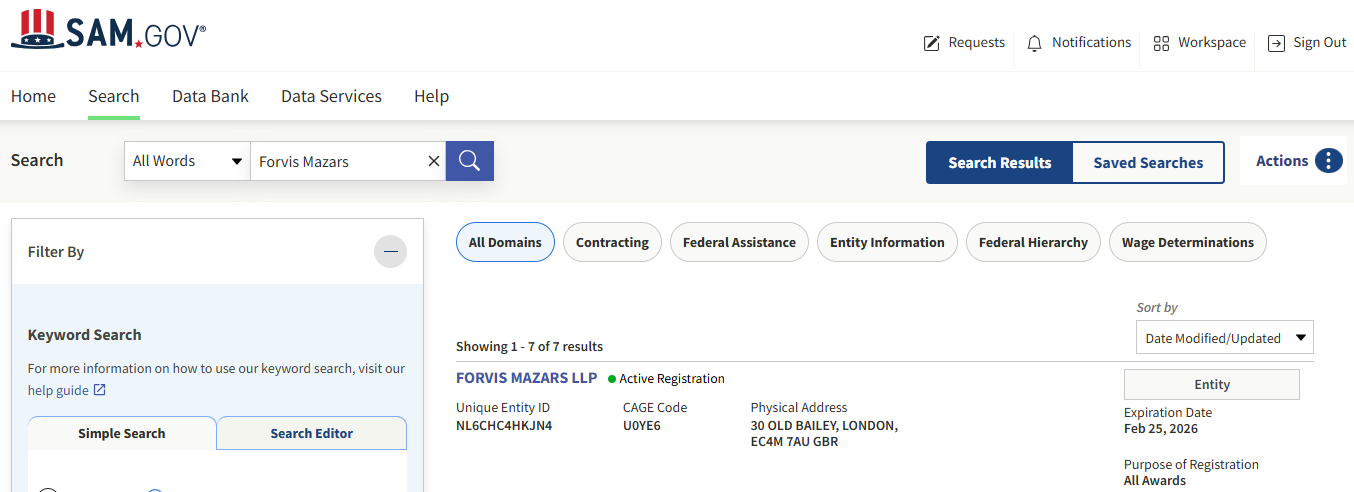The image size is (1354, 492).
Task: Clear the search text with X
Action: (433, 161)
